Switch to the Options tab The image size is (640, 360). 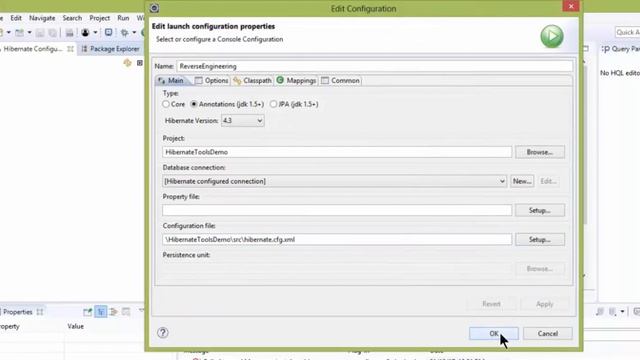211,80
